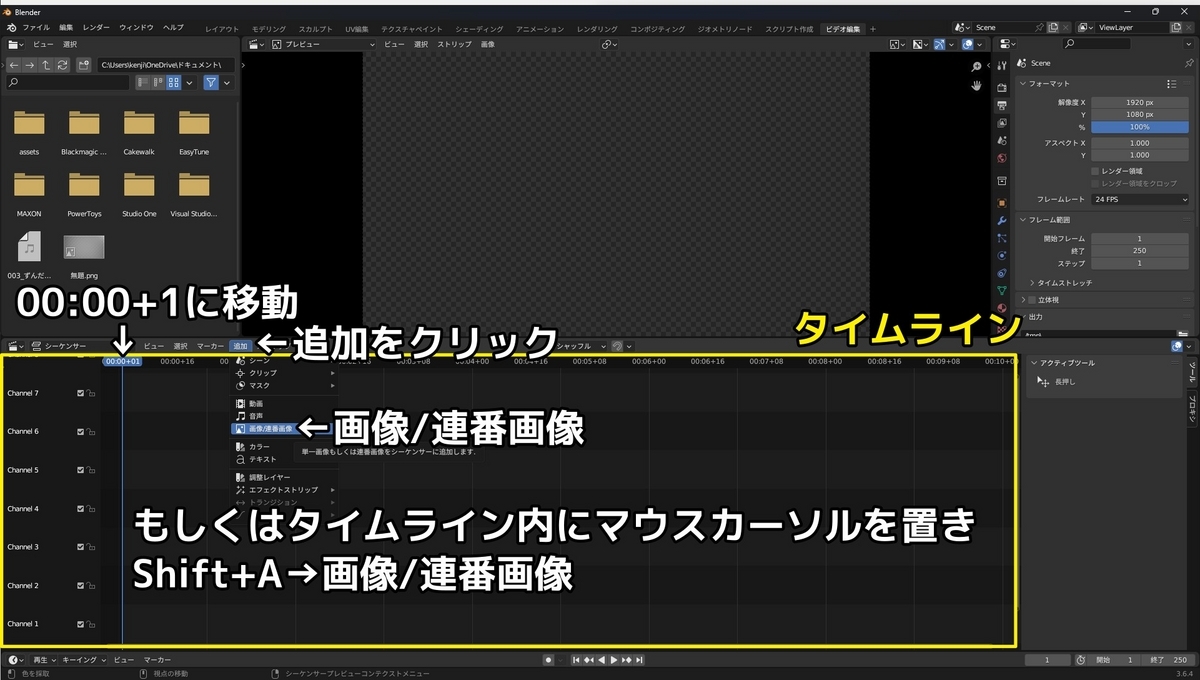Switch file browser to horizontal list view
The height and width of the screenshot is (680, 1200).
158,83
